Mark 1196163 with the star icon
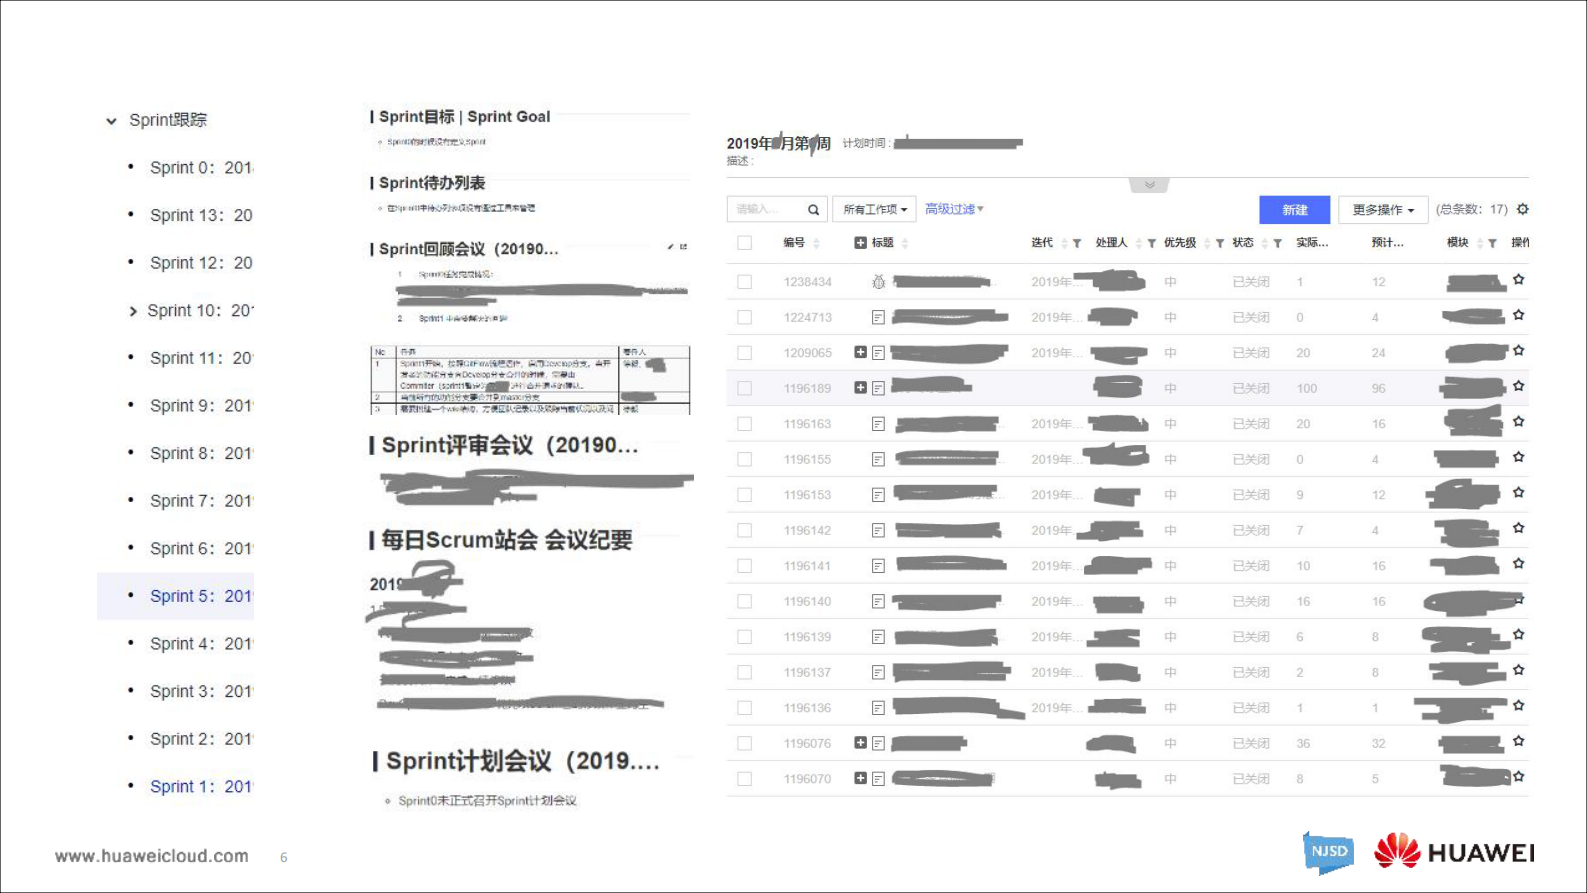Viewport: 1587px width, 893px height. [x=1518, y=422]
